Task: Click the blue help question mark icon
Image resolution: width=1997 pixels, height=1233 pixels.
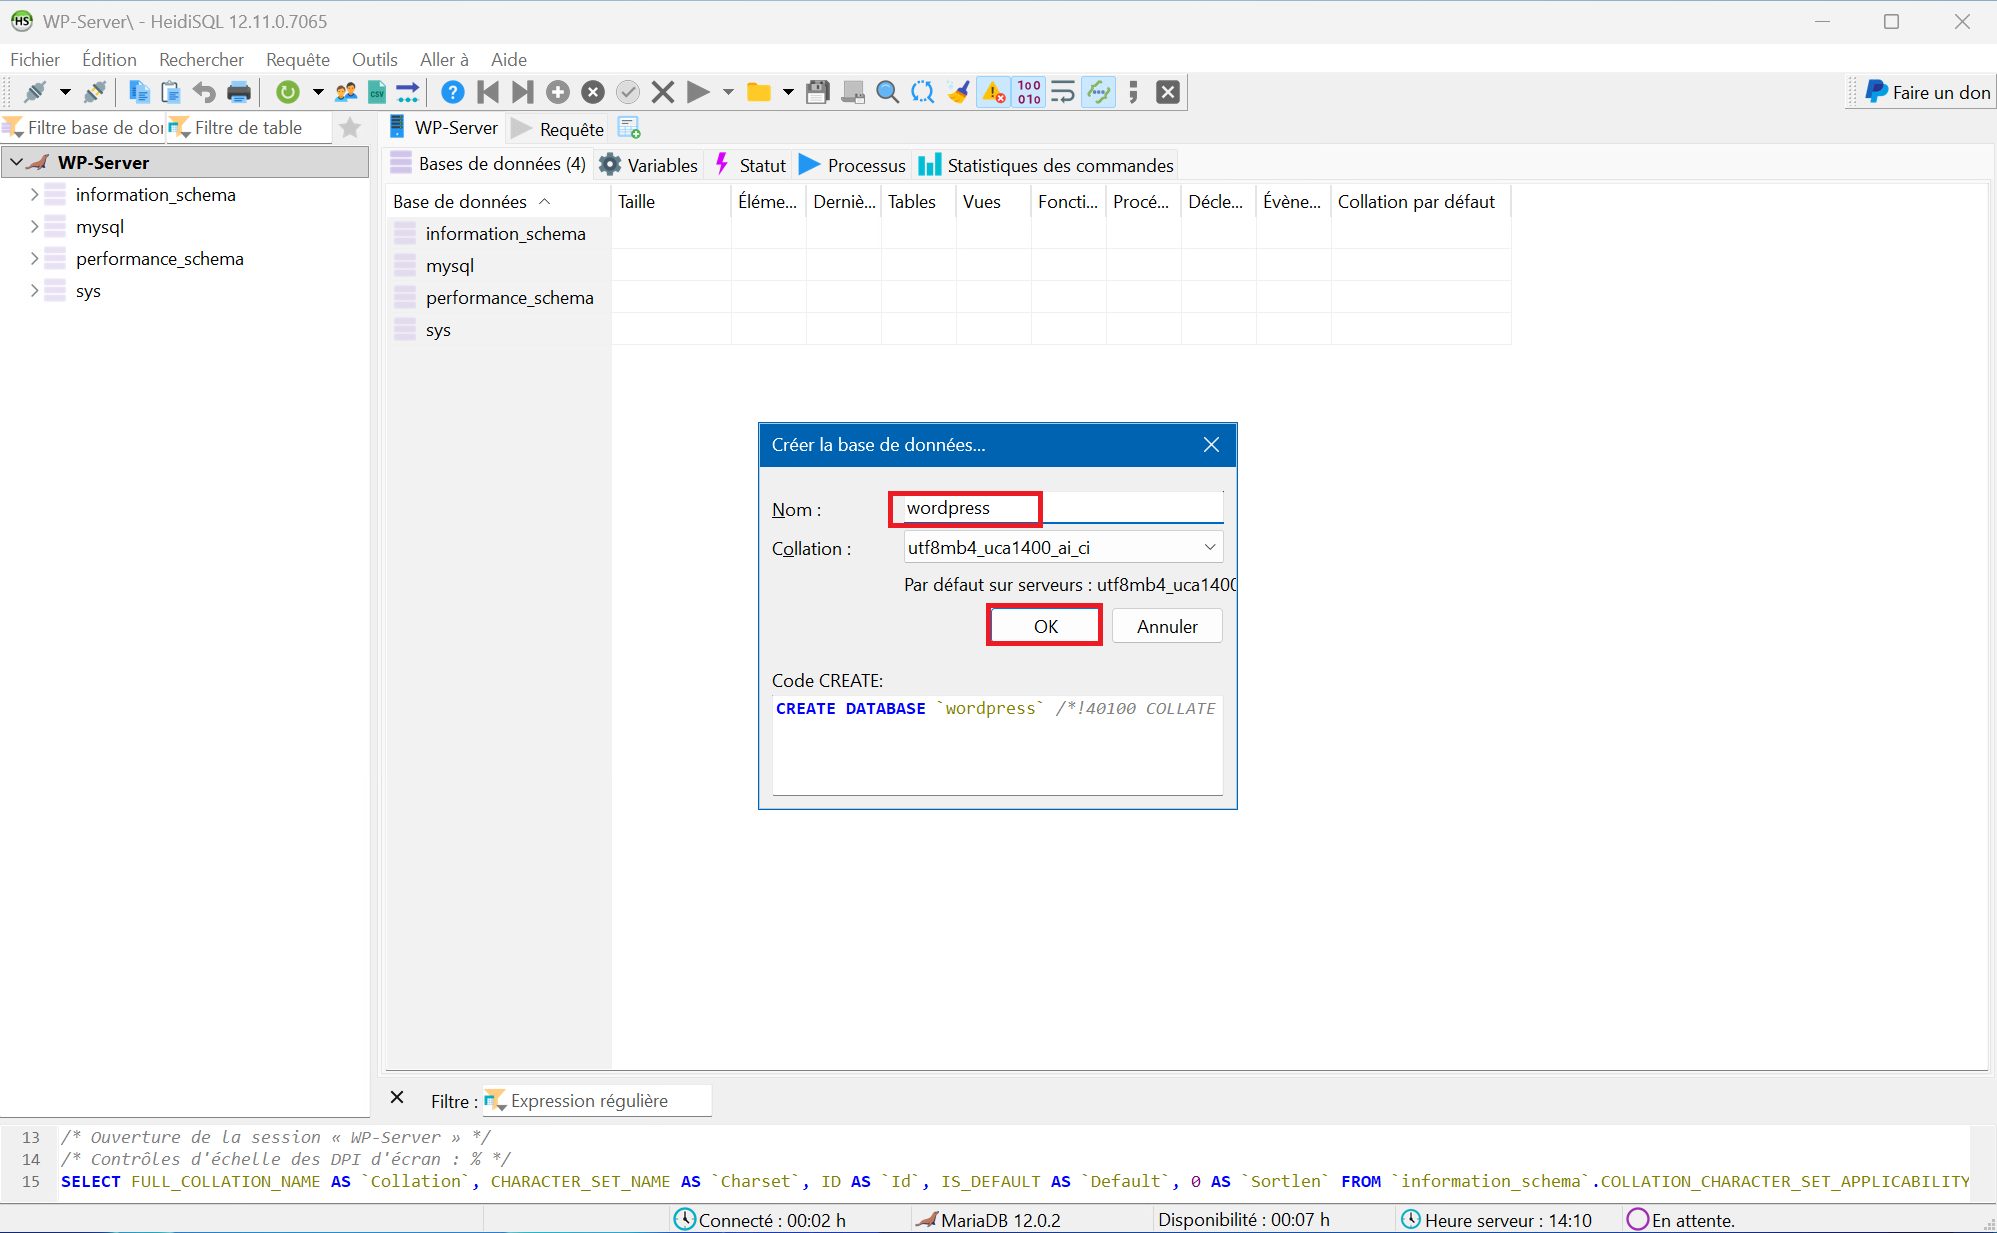Action: tap(452, 92)
